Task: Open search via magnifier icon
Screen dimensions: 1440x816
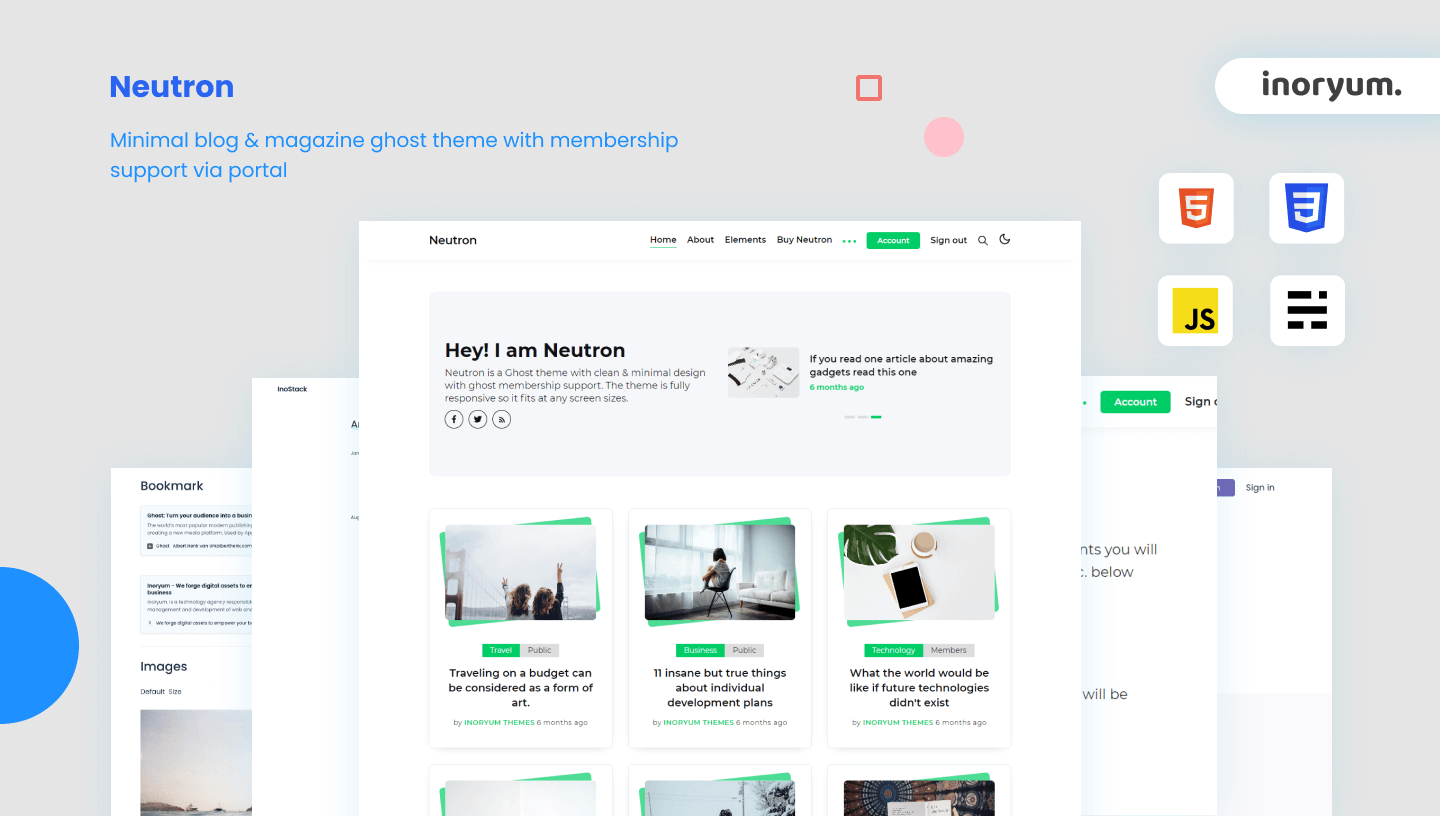Action: coord(983,240)
